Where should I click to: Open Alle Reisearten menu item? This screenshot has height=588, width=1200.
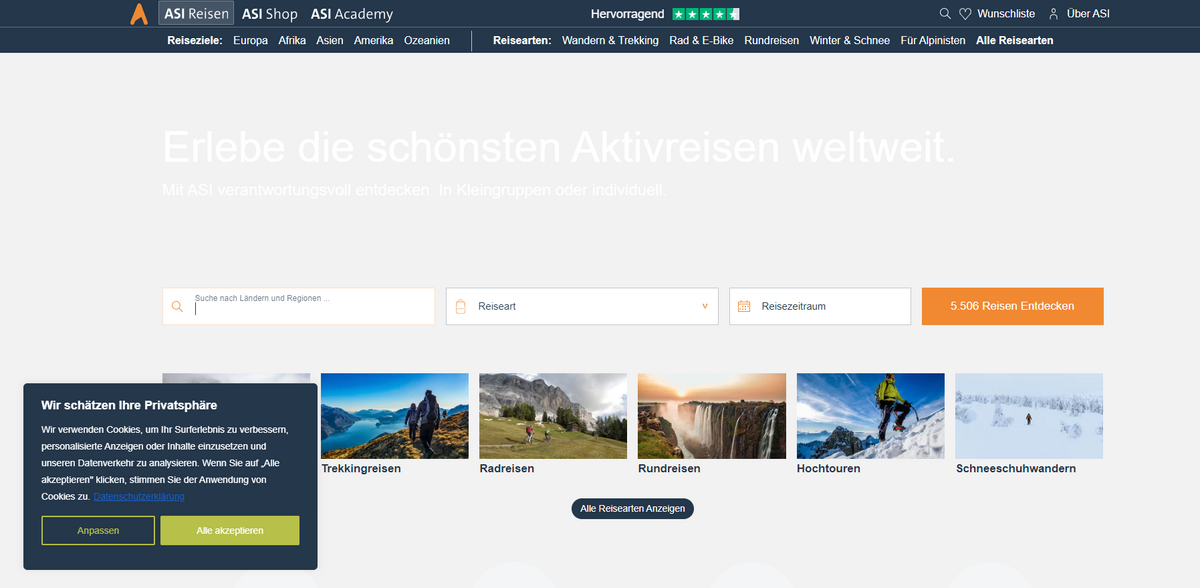[1014, 41]
